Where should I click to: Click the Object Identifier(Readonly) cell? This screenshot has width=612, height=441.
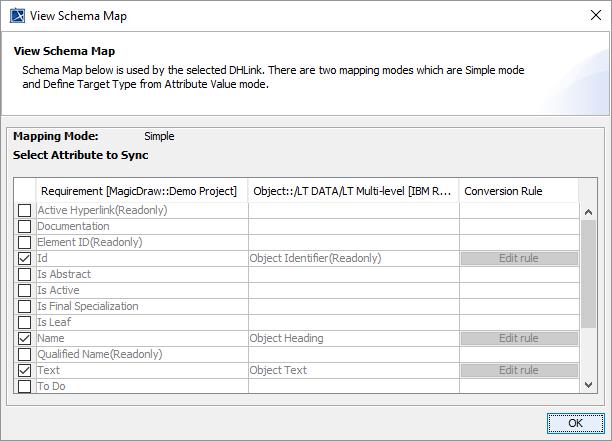coord(353,258)
